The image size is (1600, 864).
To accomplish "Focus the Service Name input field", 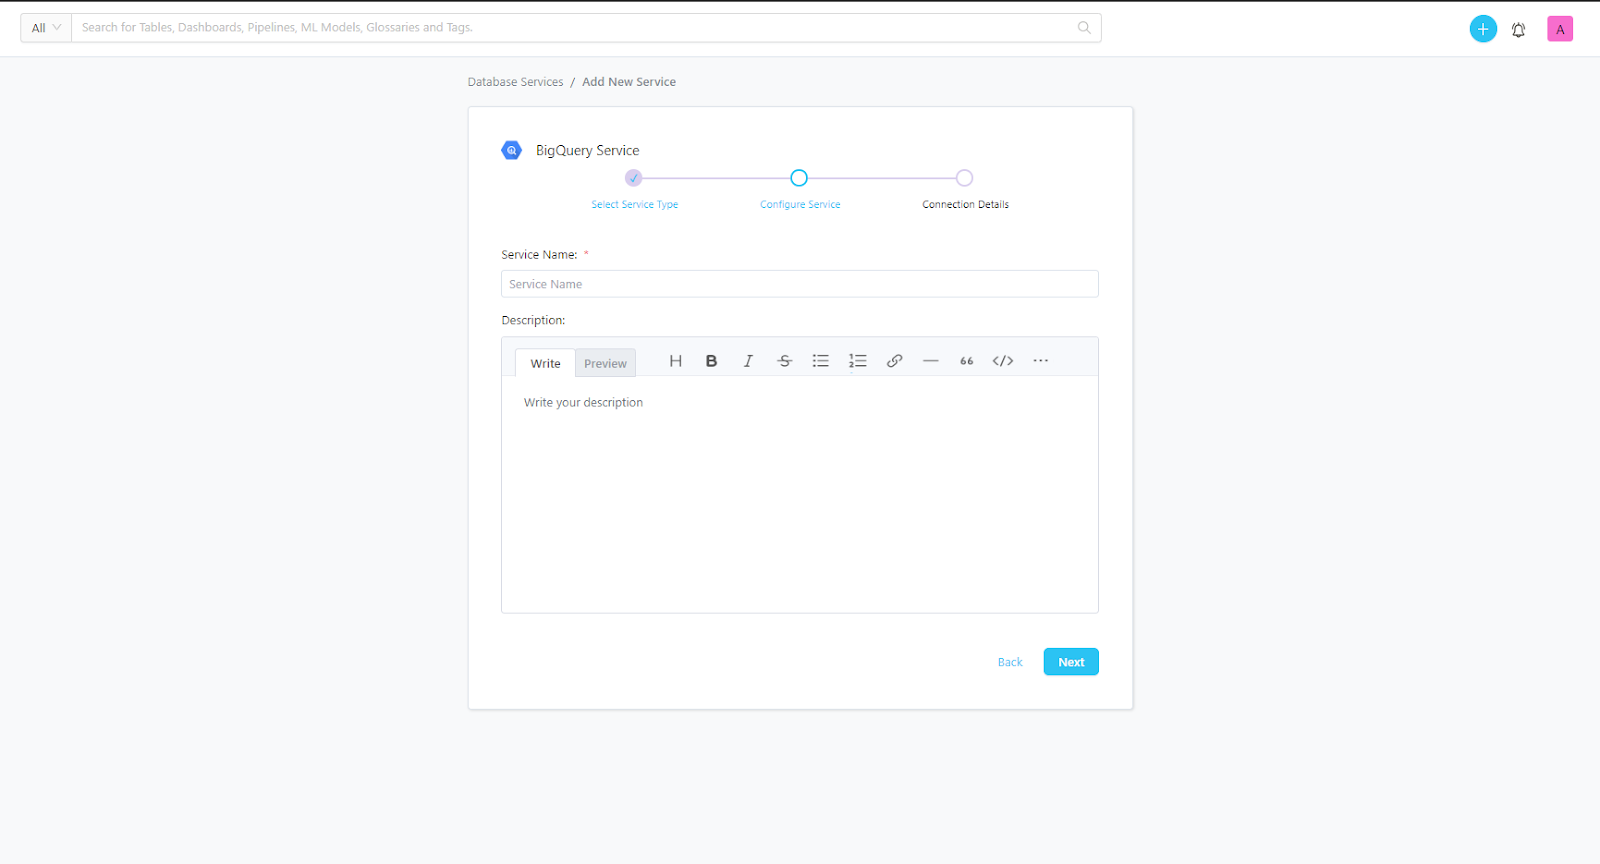I will pos(799,284).
